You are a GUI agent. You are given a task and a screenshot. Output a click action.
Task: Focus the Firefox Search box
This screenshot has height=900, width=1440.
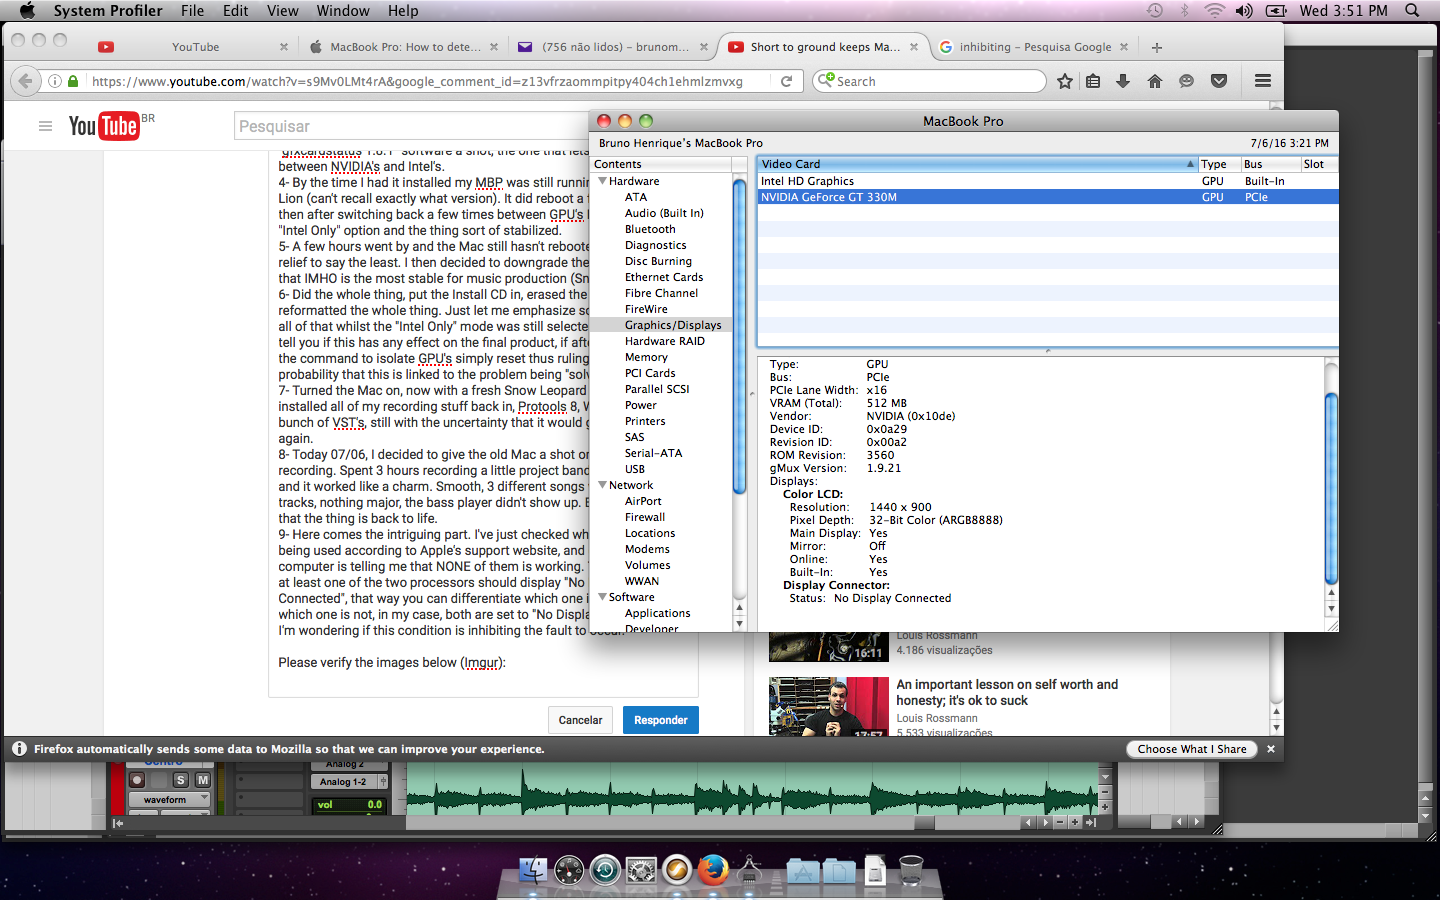click(x=930, y=81)
